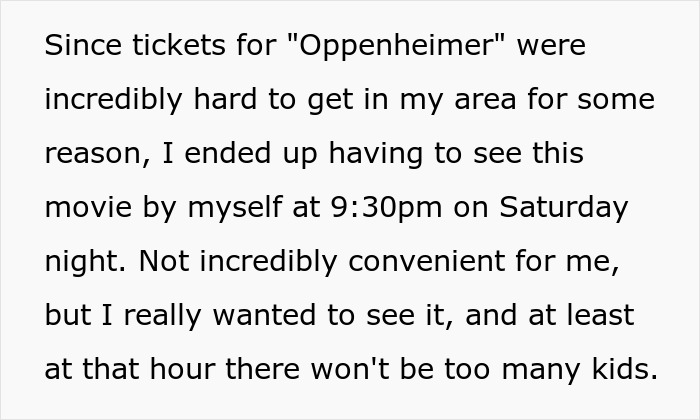This screenshot has height=420, width=700.
Task: Click the word "area" in second line
Action: tap(485, 100)
